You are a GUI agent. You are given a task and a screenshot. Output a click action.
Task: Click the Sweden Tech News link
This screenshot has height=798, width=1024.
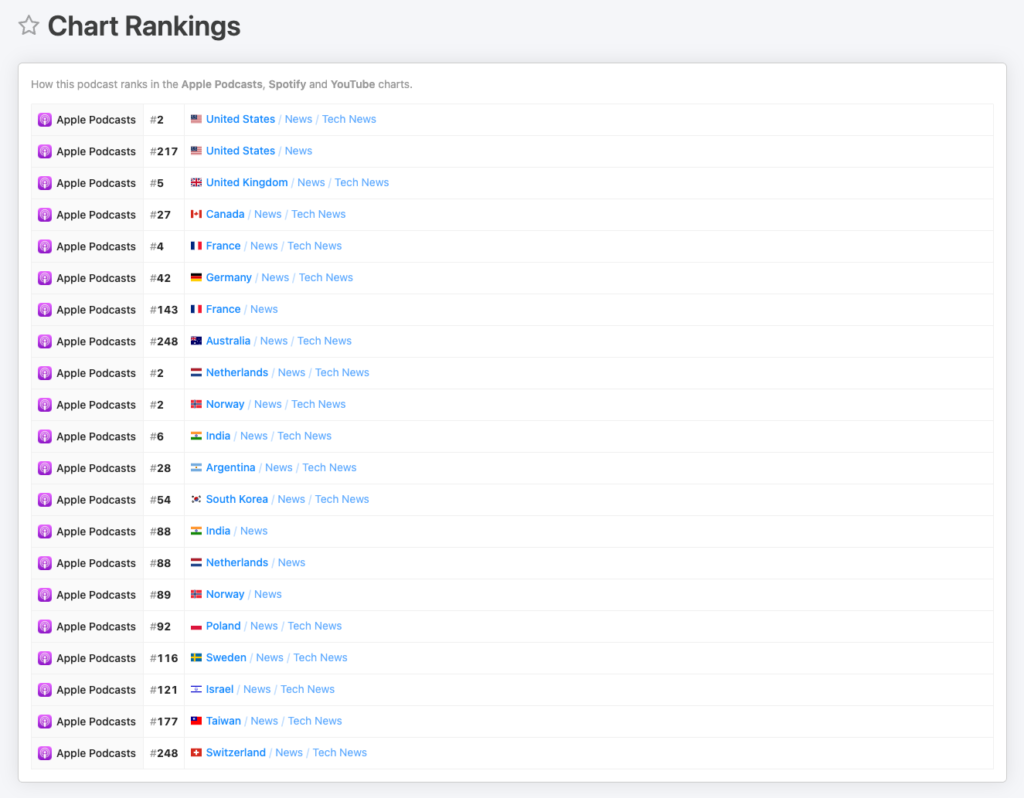tap(320, 657)
